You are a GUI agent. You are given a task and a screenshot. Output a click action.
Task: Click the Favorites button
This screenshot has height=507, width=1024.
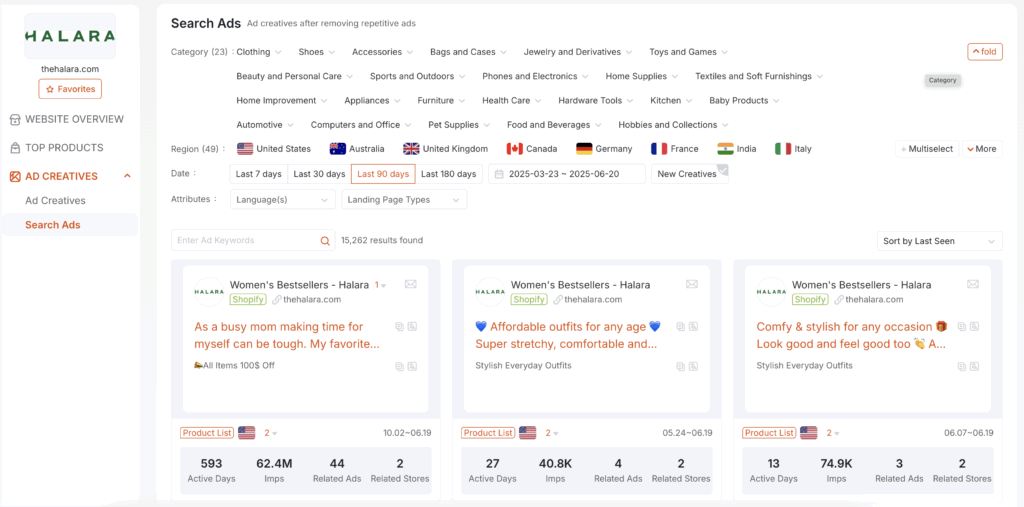tap(70, 89)
